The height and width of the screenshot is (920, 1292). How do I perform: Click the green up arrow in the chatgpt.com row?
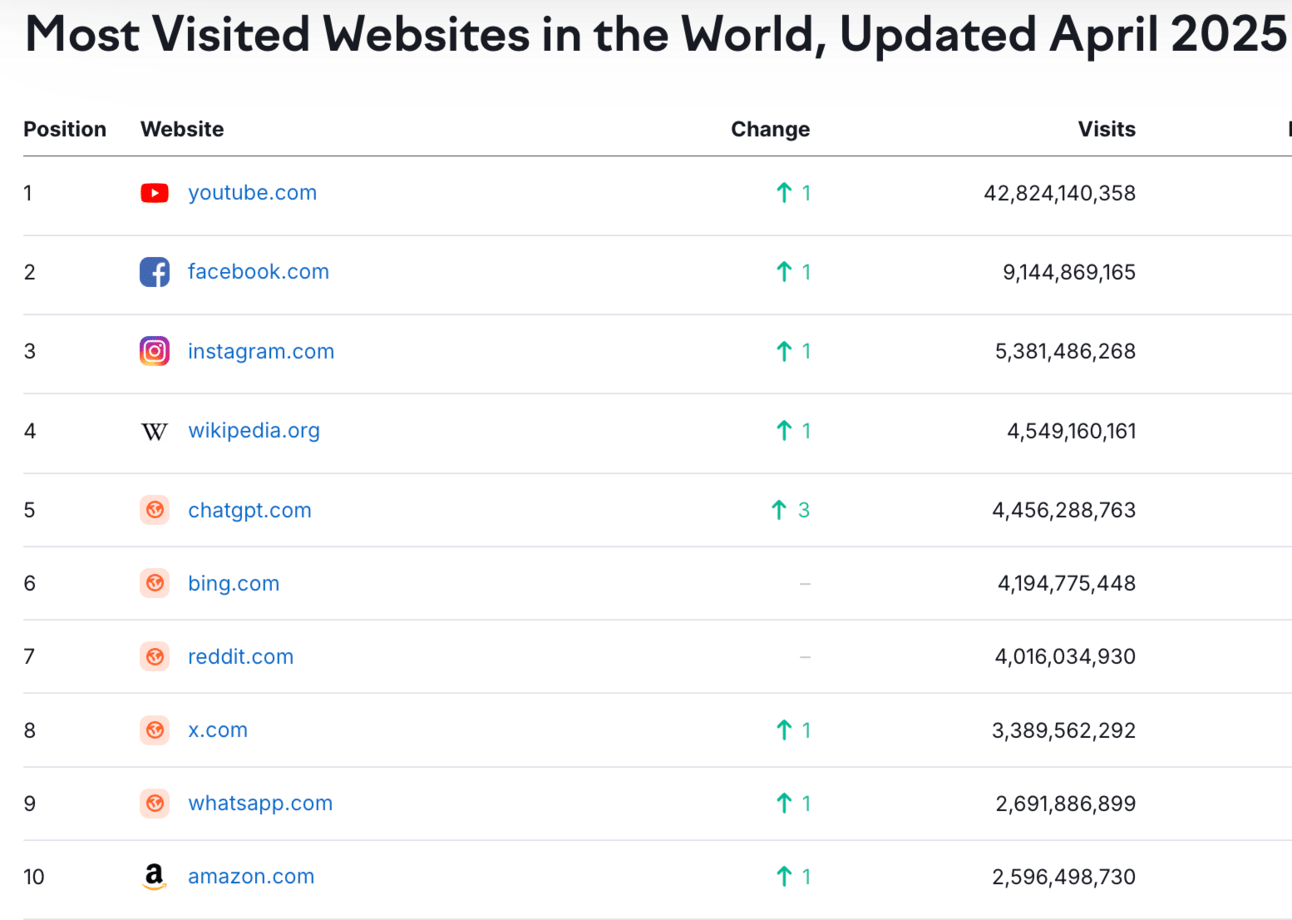tap(779, 510)
